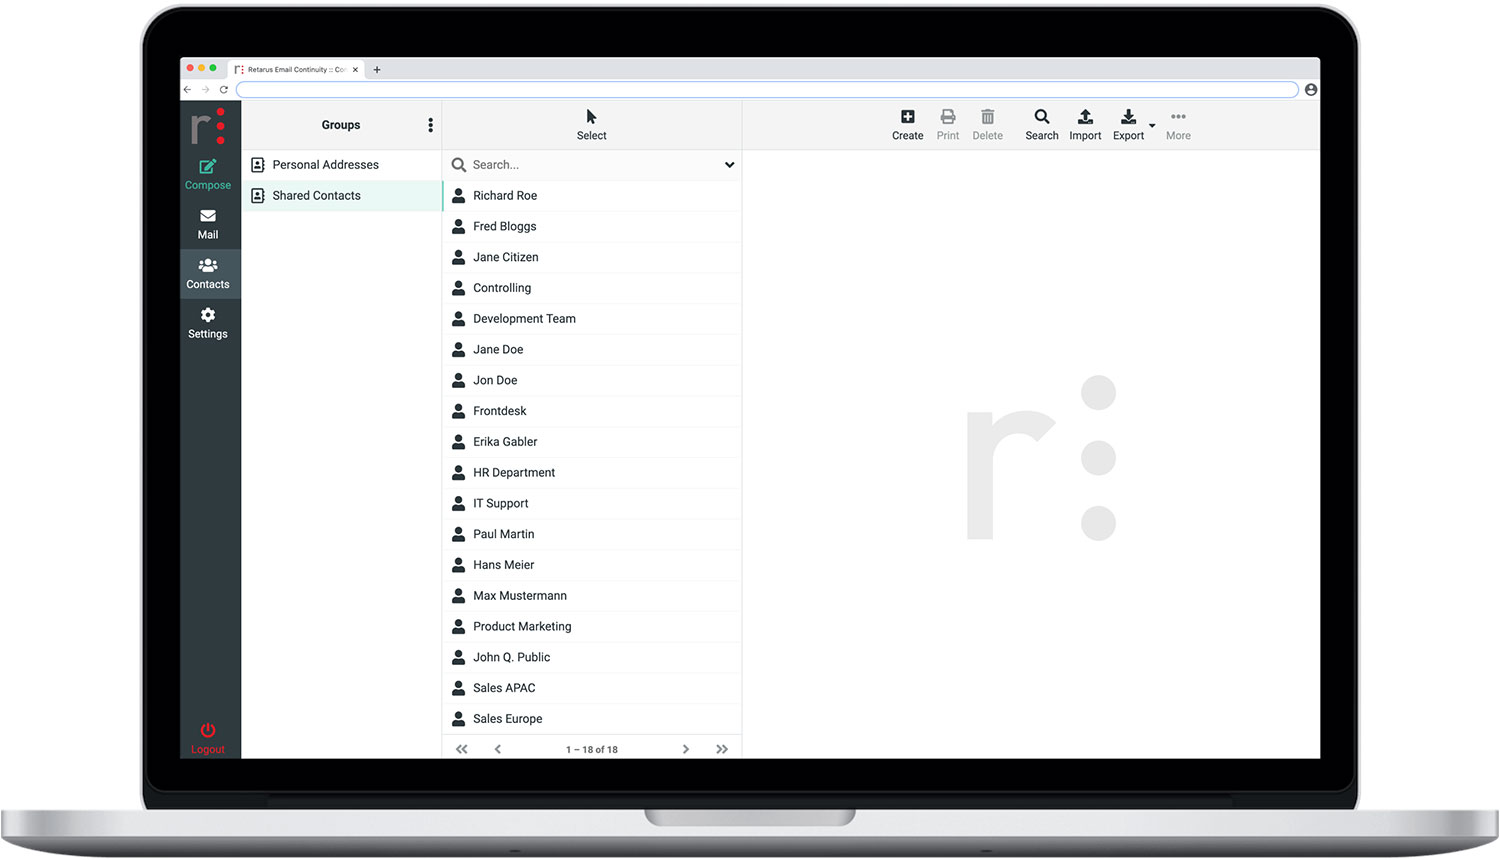The width and height of the screenshot is (1500, 860).
Task: Expand the search options chevron
Action: pyautogui.click(x=729, y=165)
